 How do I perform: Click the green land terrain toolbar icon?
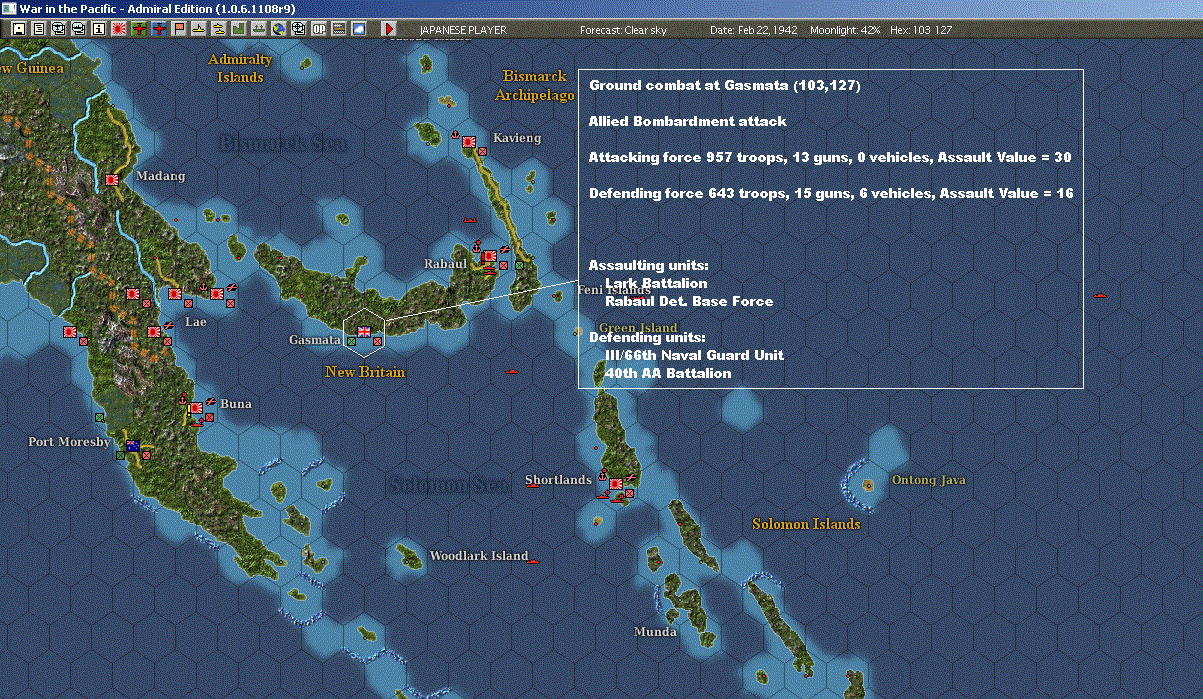[x=239, y=29]
